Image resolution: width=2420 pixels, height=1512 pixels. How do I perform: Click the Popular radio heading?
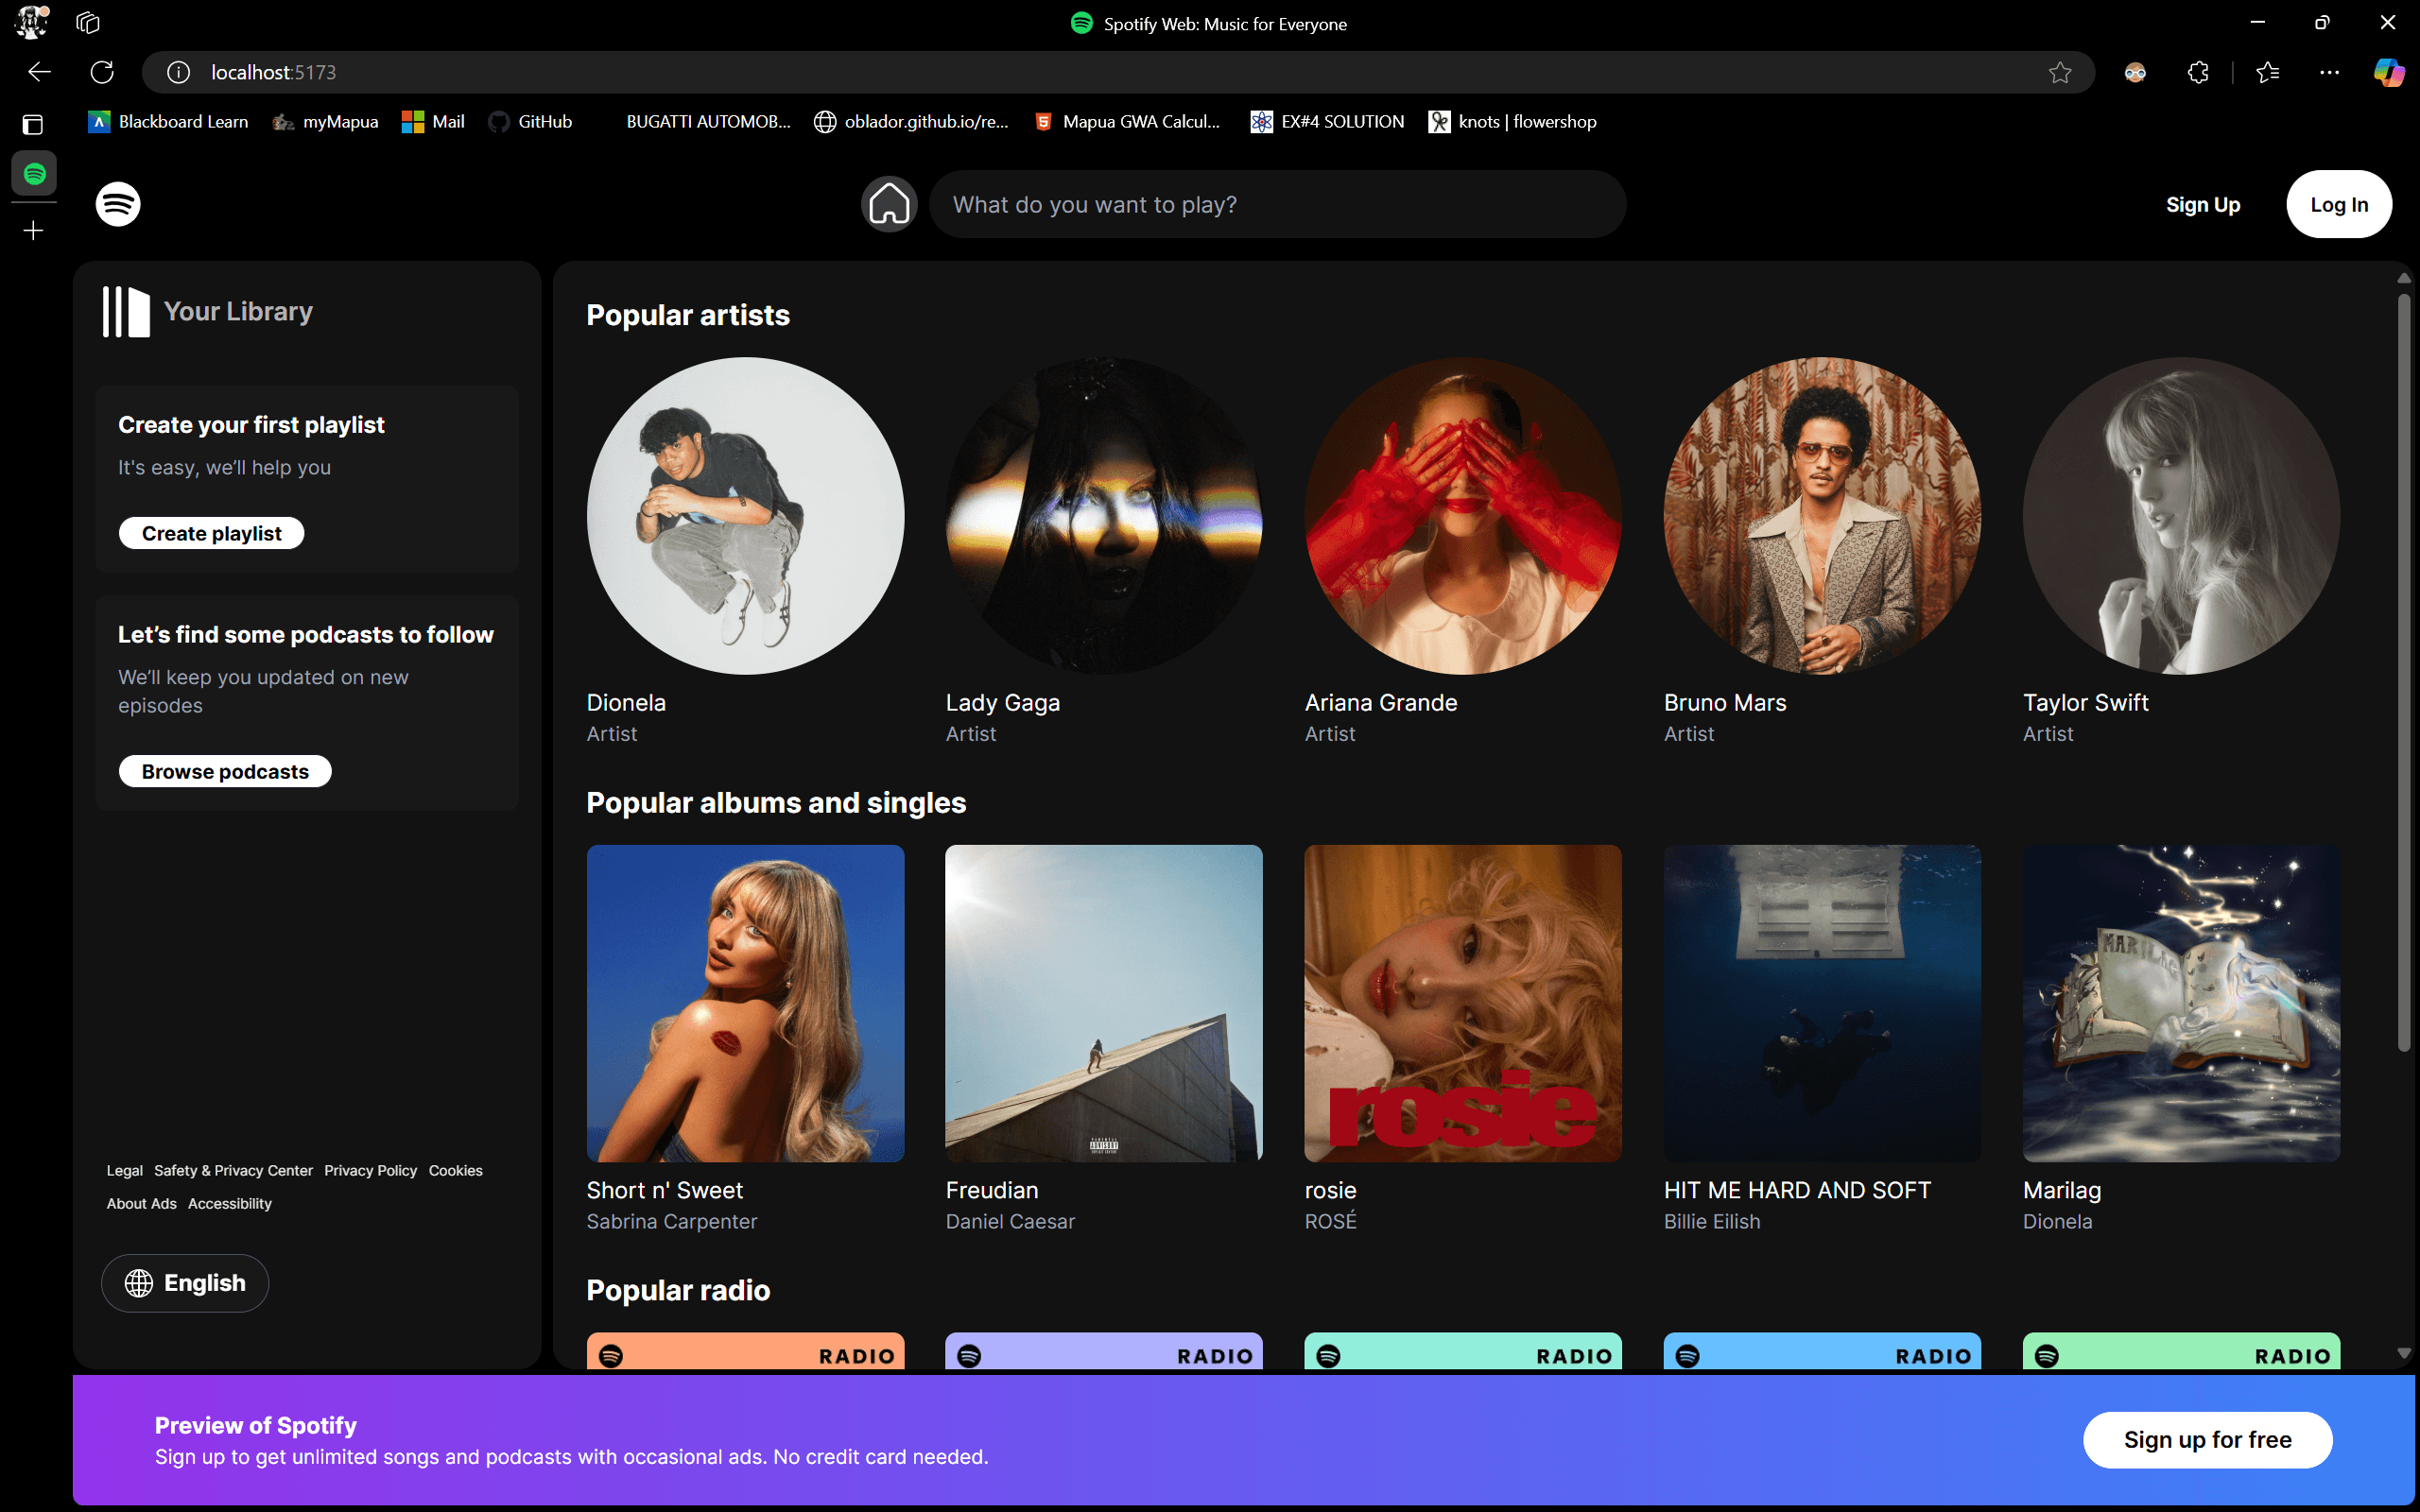click(x=678, y=1290)
